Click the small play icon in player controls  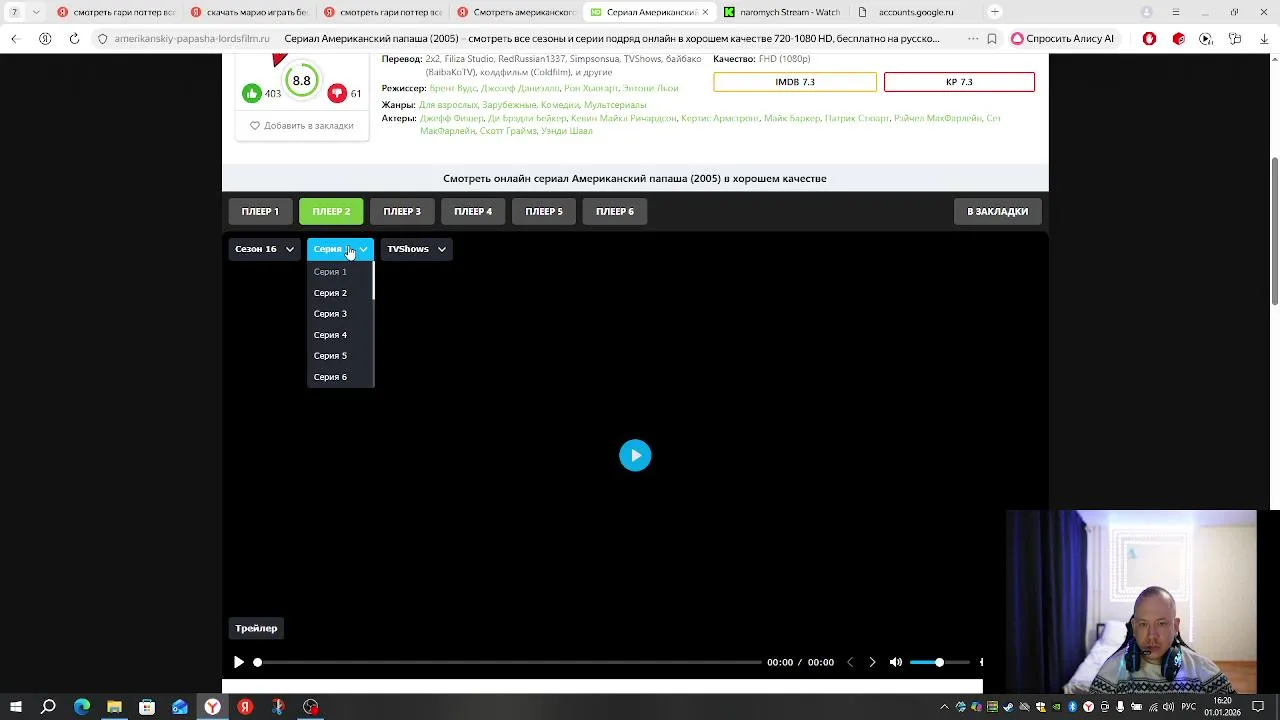[238, 662]
